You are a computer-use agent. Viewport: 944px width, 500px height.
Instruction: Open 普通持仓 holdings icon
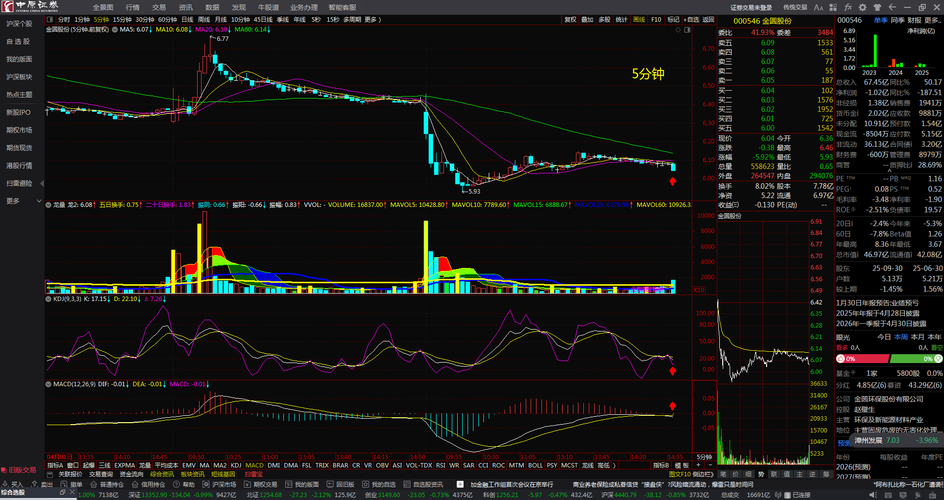point(93,484)
